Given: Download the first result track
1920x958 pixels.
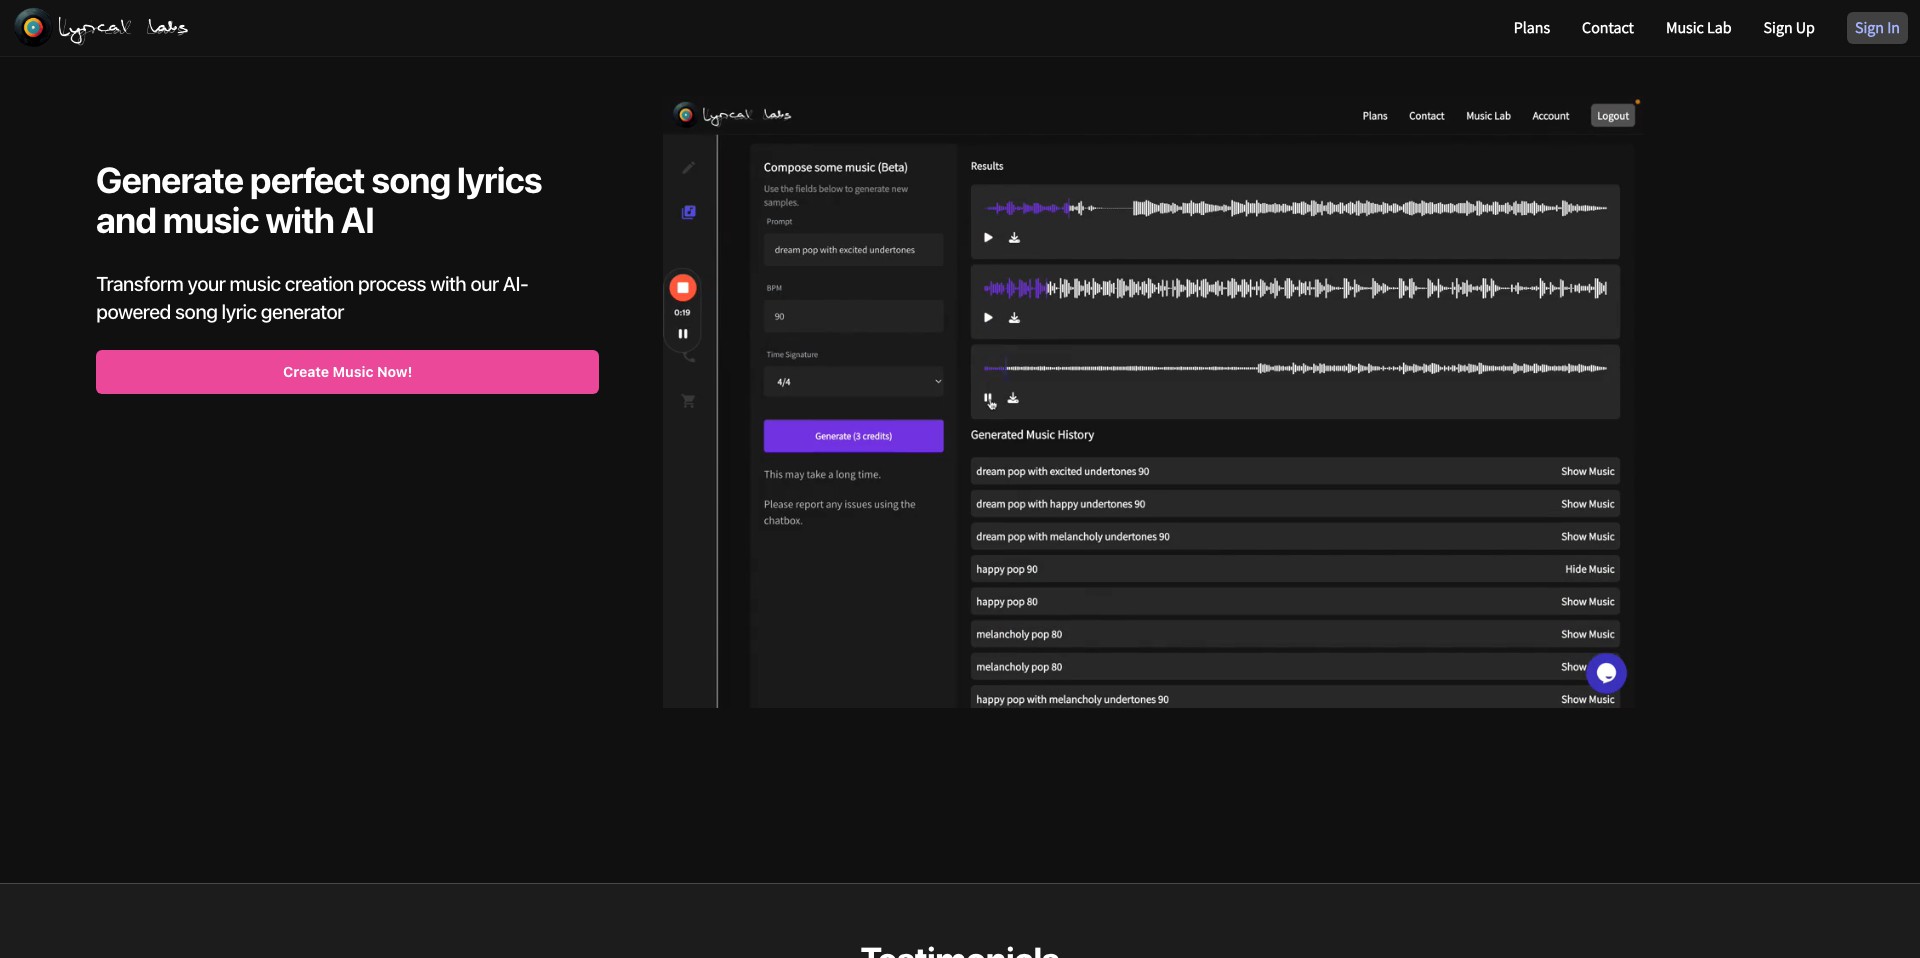Looking at the screenshot, I should click(1014, 238).
